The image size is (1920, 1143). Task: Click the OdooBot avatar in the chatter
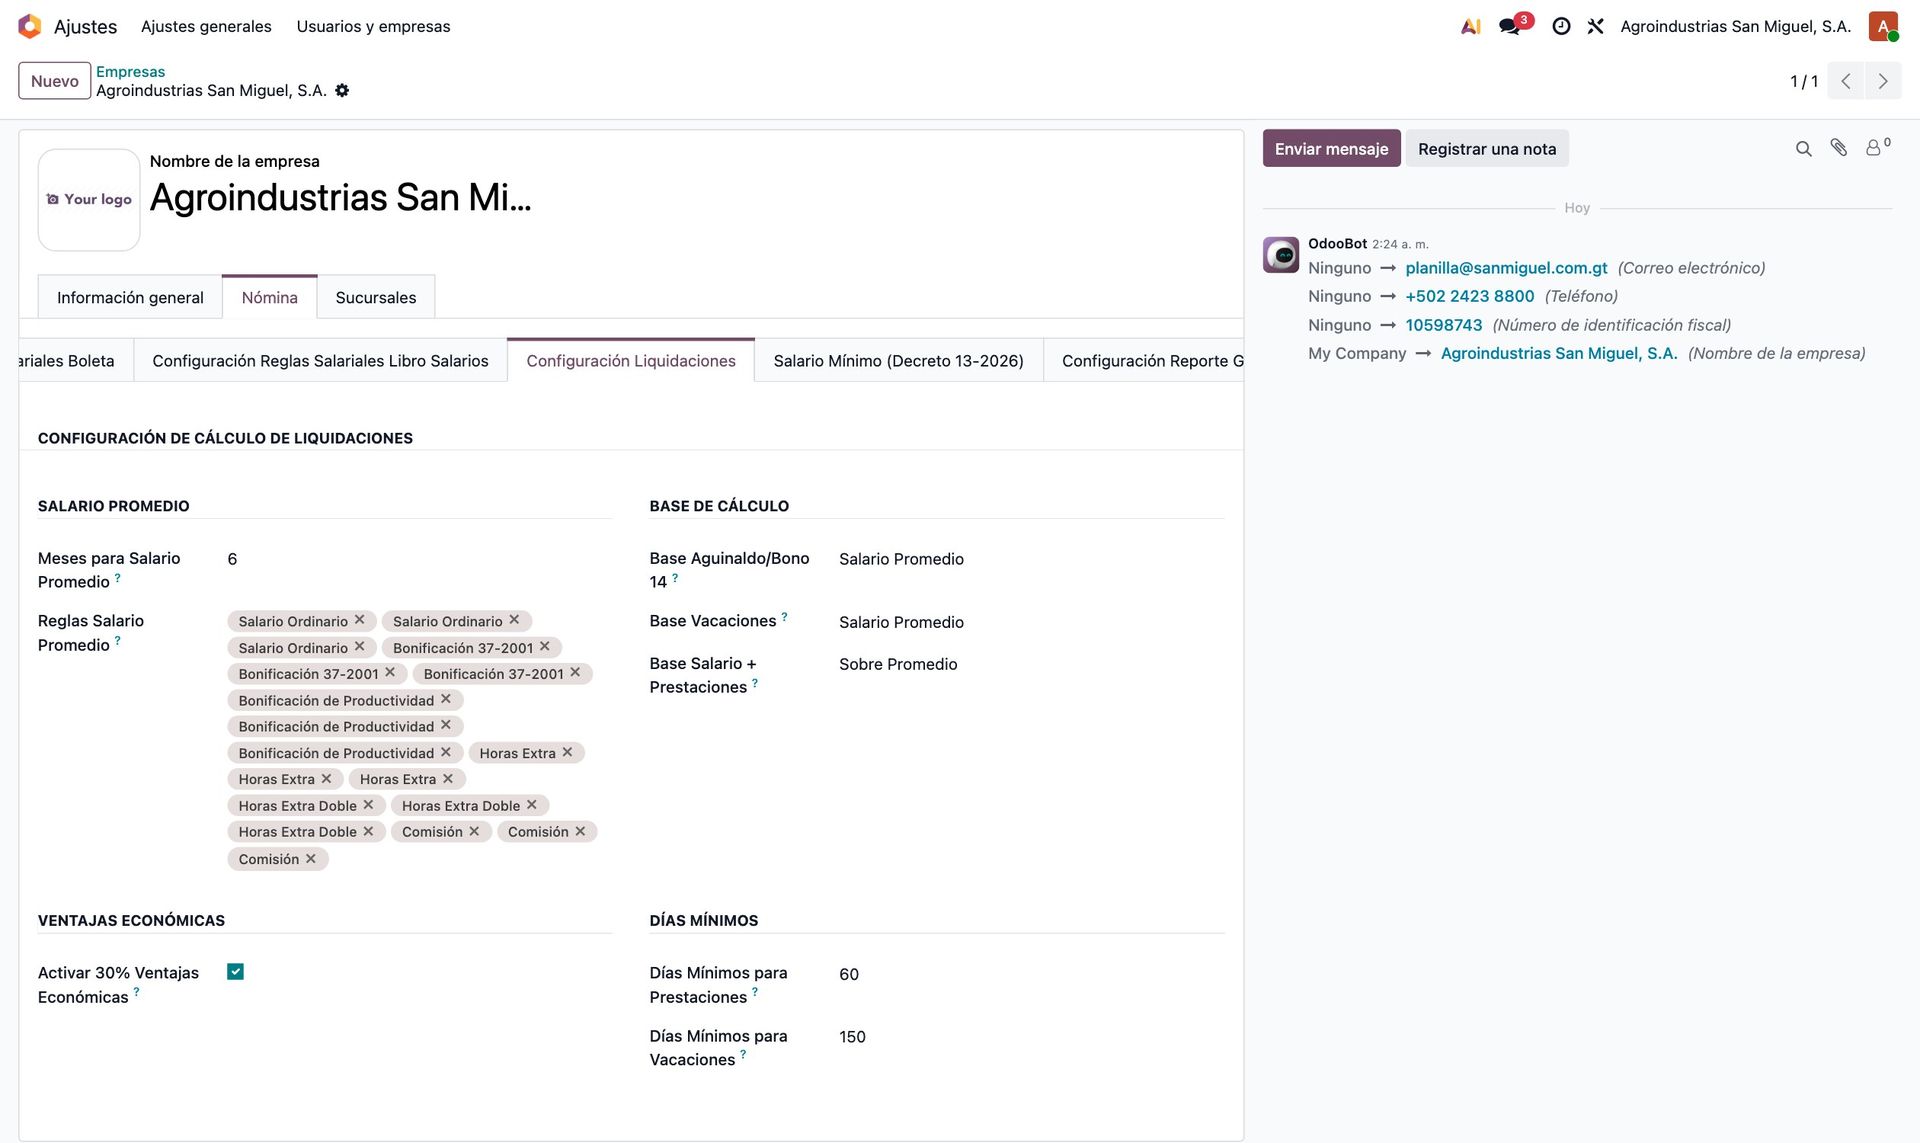tap(1281, 255)
